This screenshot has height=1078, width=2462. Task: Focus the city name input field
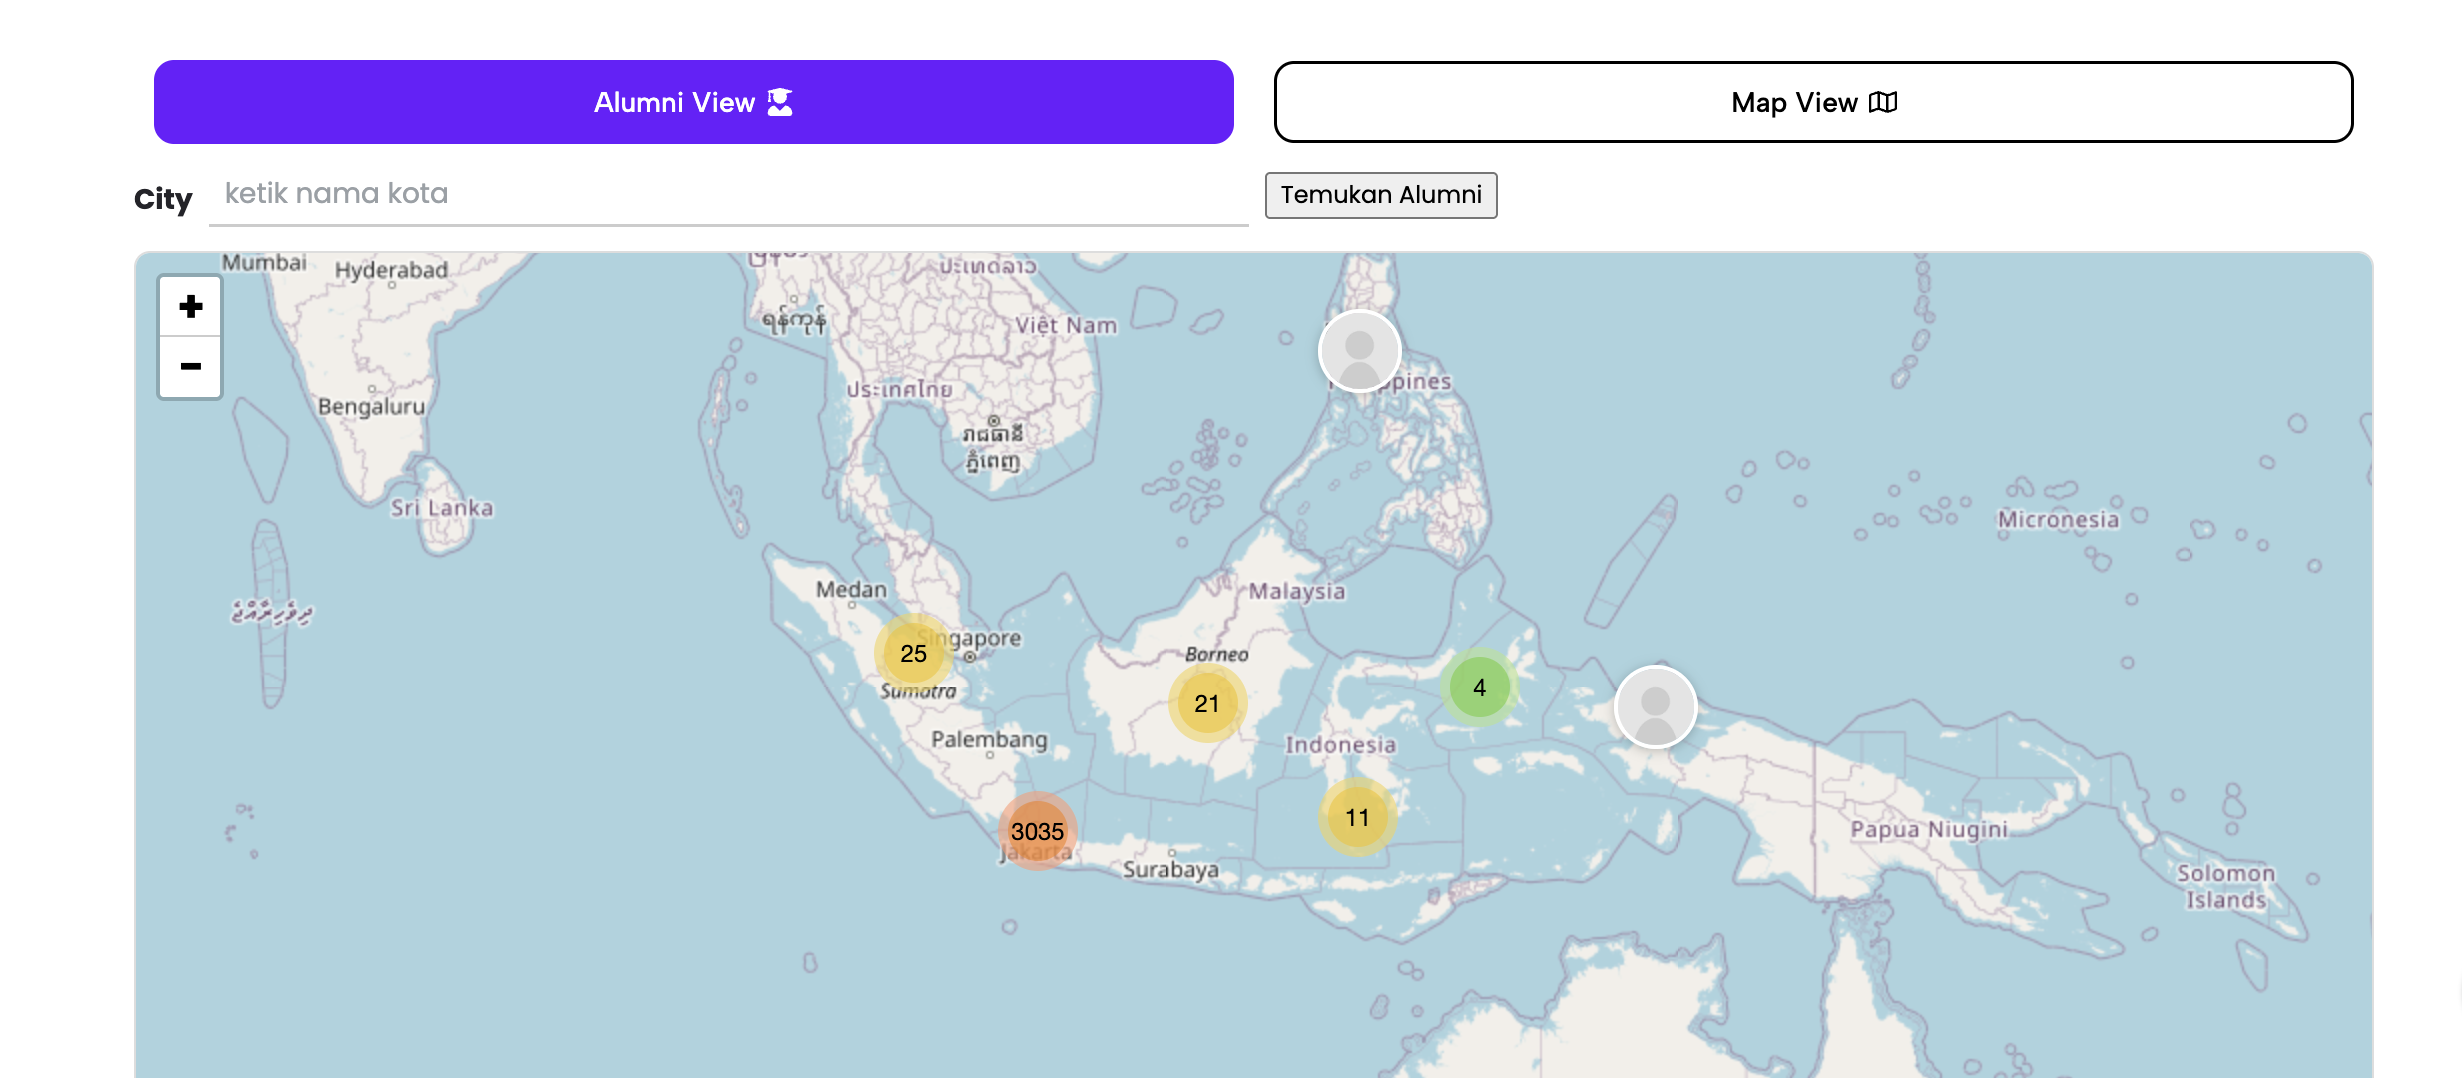pos(728,194)
